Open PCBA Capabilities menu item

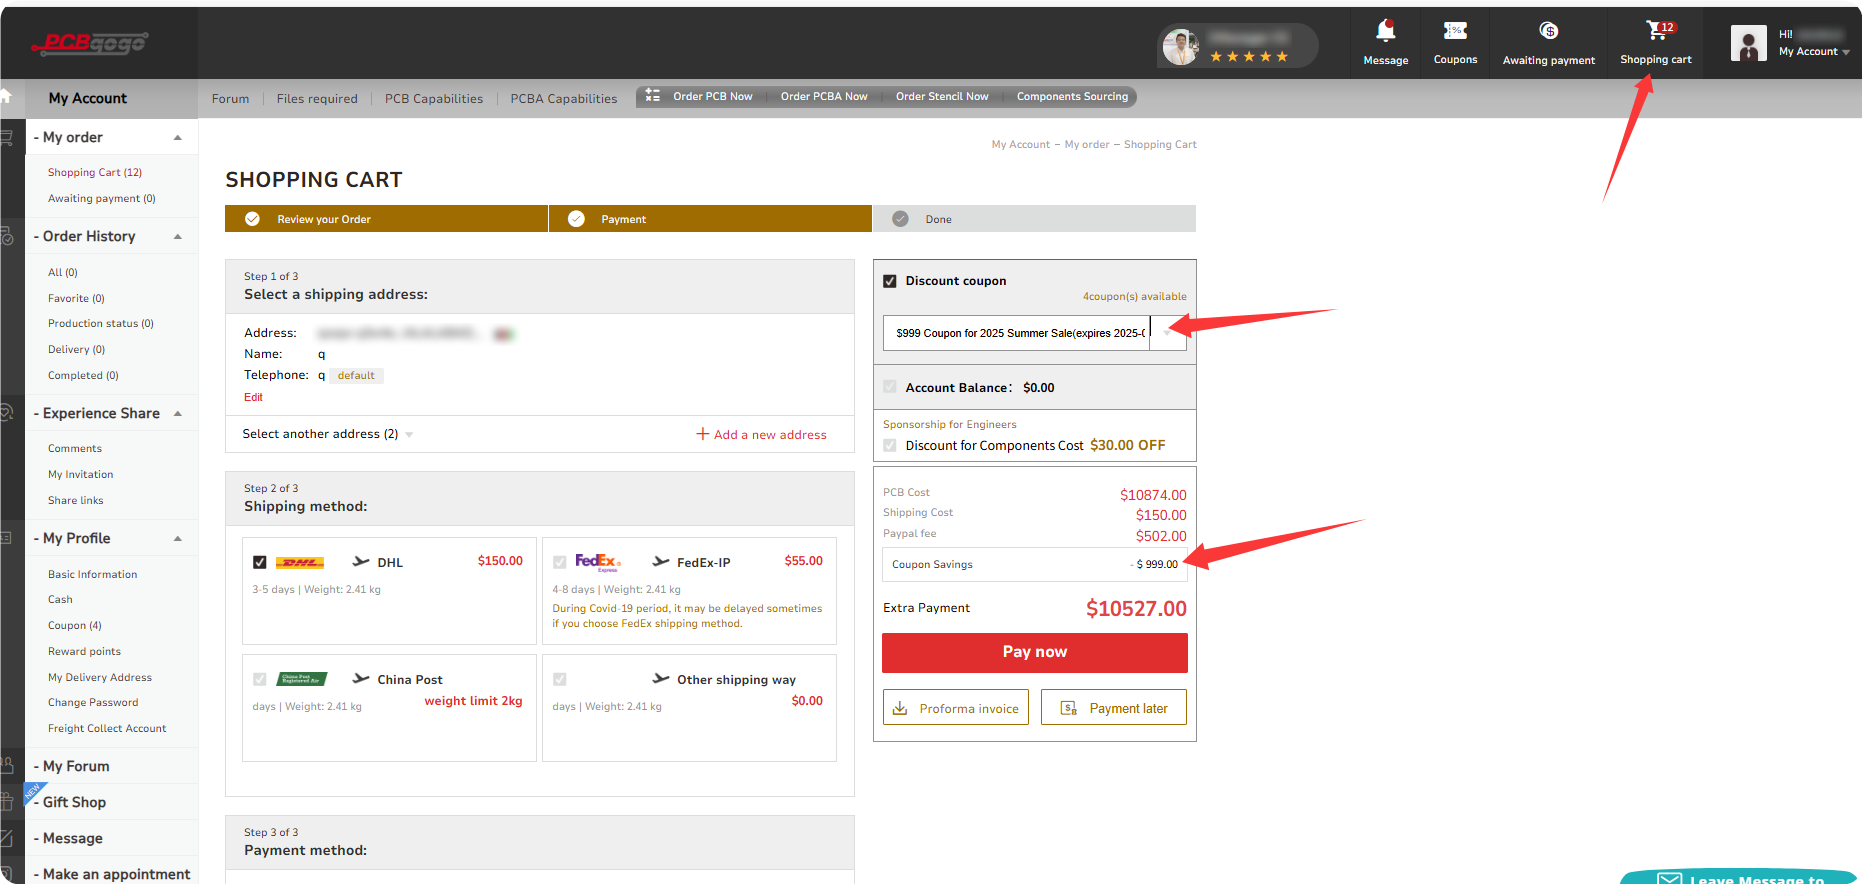pos(564,98)
